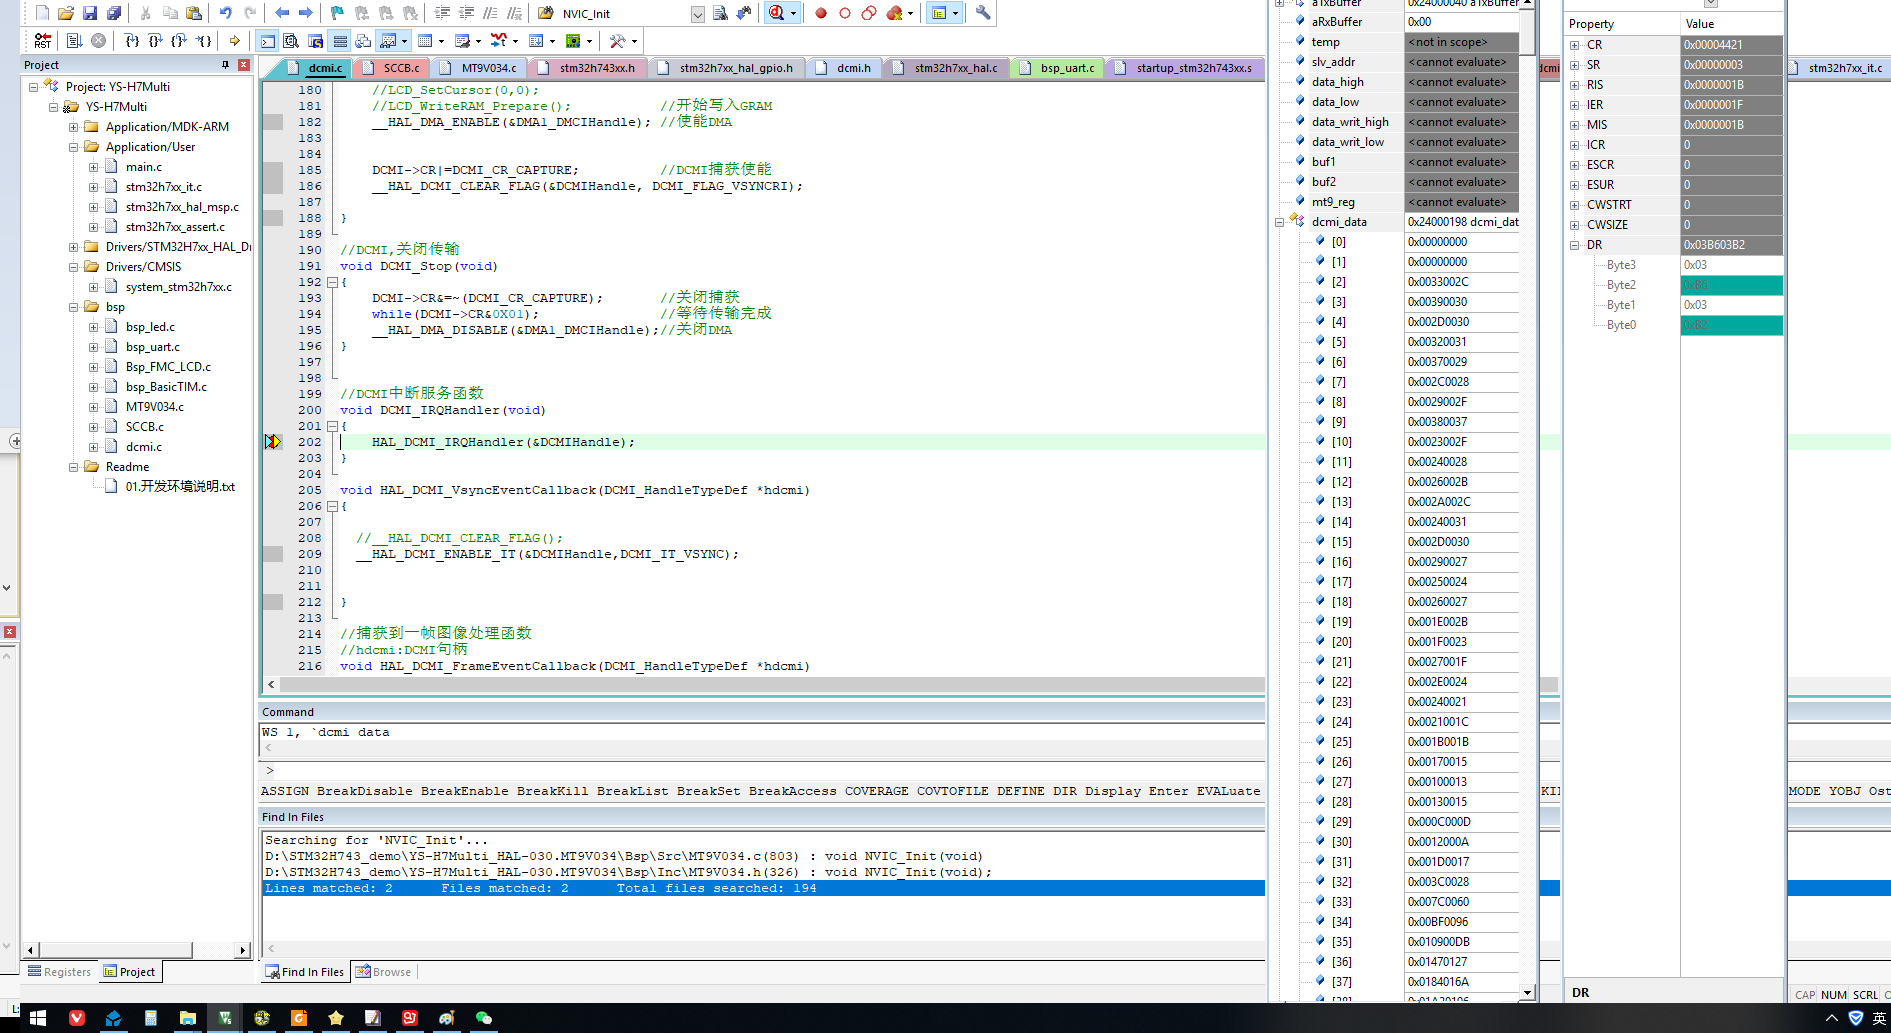Insert a breakpoint with the red dot
1891x1033 pixels.
pyautogui.click(x=821, y=13)
